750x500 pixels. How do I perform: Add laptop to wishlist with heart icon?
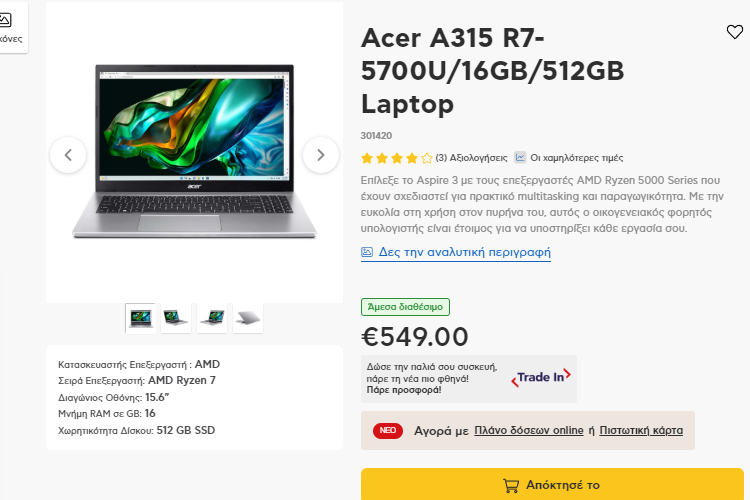pos(734,32)
